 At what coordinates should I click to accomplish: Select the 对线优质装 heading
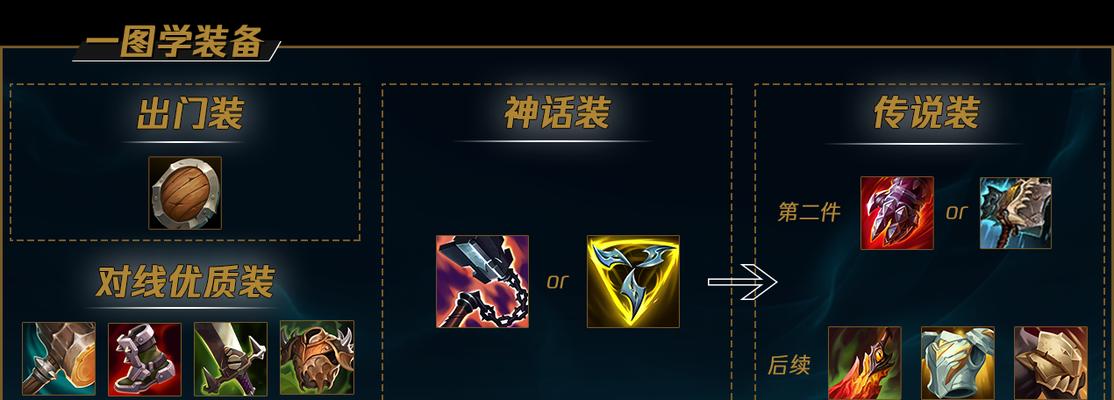point(185,282)
